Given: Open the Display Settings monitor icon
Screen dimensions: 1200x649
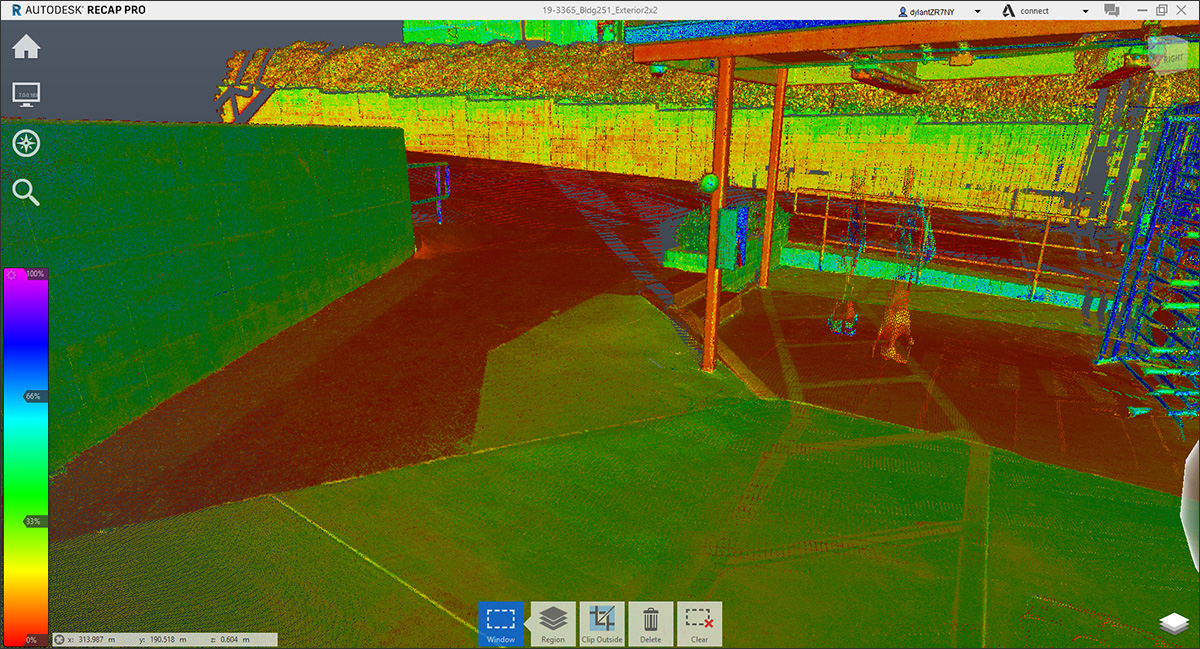Looking at the screenshot, I should coord(26,95).
